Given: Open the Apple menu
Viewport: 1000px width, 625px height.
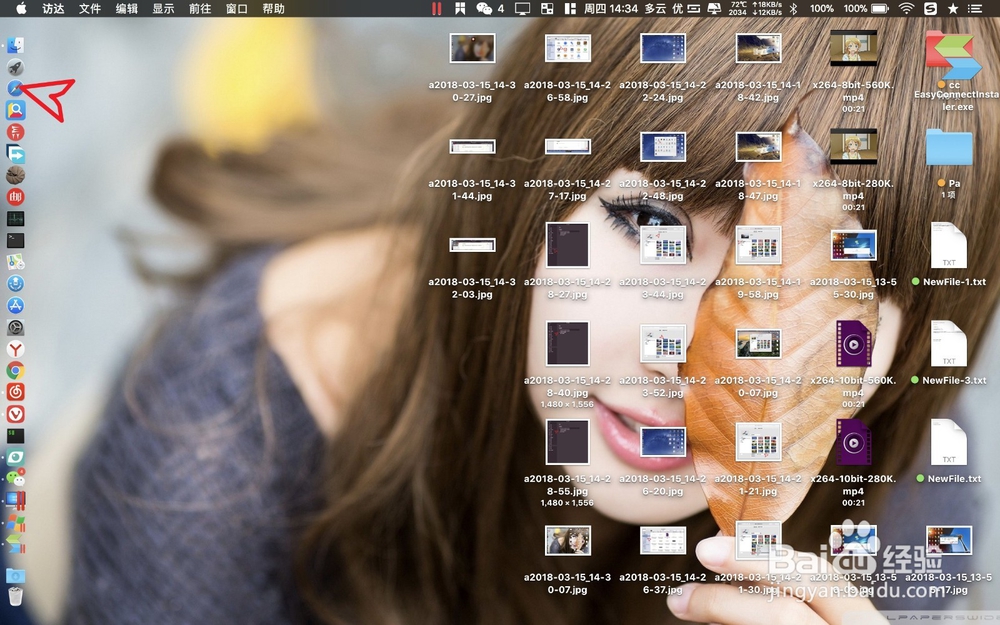Looking at the screenshot, I should [x=21, y=8].
